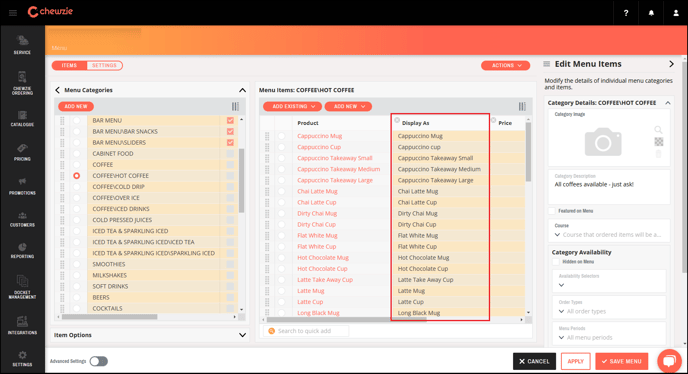Open the Course dropdown
688x374 pixels.
pyautogui.click(x=610, y=231)
